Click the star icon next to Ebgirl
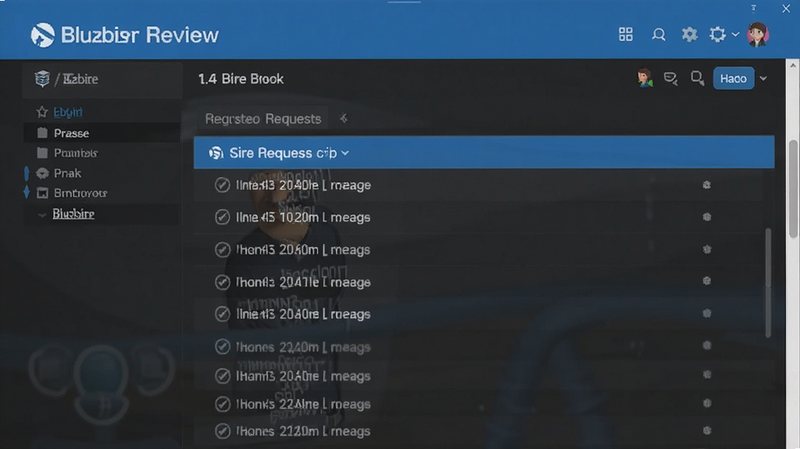The width and height of the screenshot is (800, 449). [42, 112]
